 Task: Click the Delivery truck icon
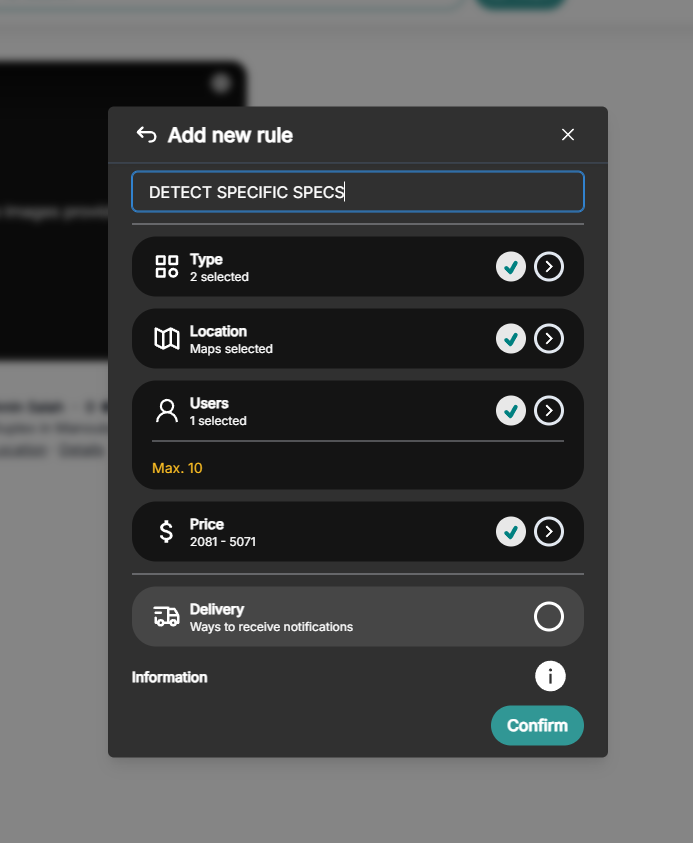click(167, 617)
